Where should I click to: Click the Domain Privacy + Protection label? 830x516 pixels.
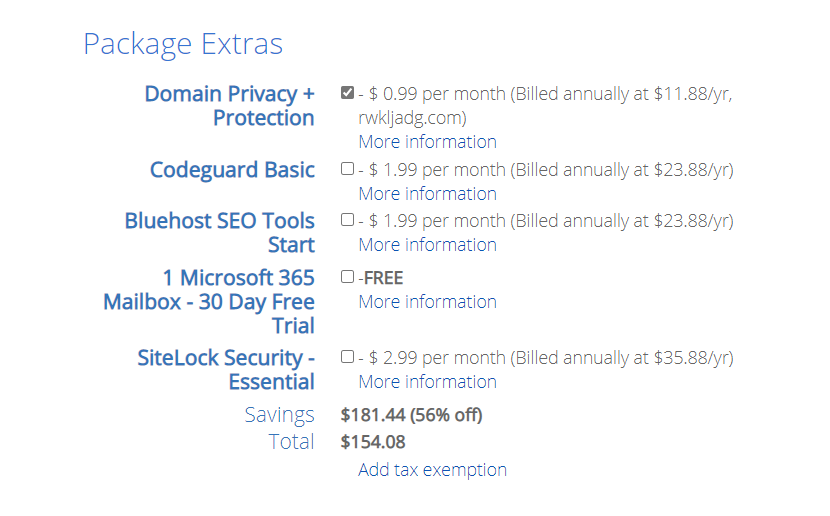click(229, 106)
